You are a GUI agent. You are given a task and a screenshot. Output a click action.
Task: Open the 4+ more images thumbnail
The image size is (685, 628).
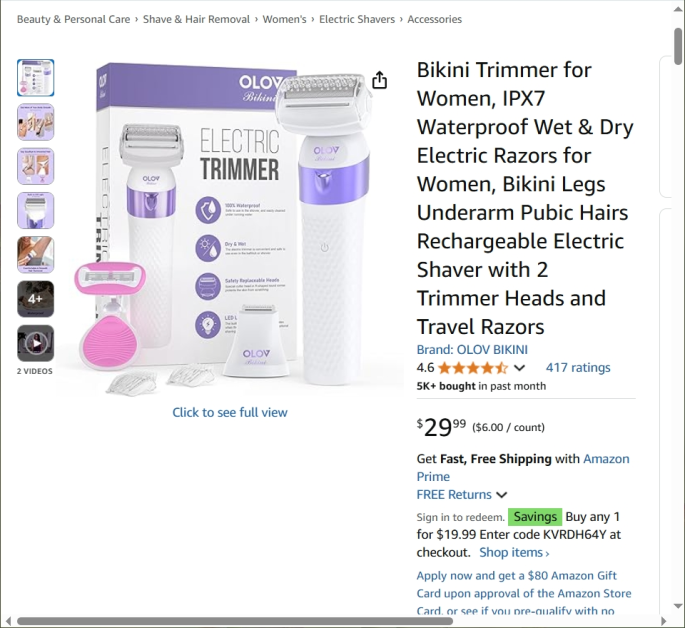coord(36,299)
